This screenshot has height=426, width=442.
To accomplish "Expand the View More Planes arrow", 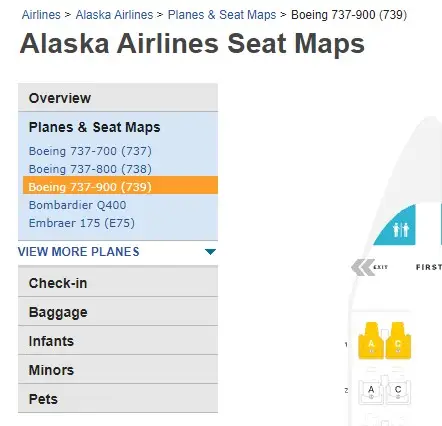I will [x=210, y=252].
